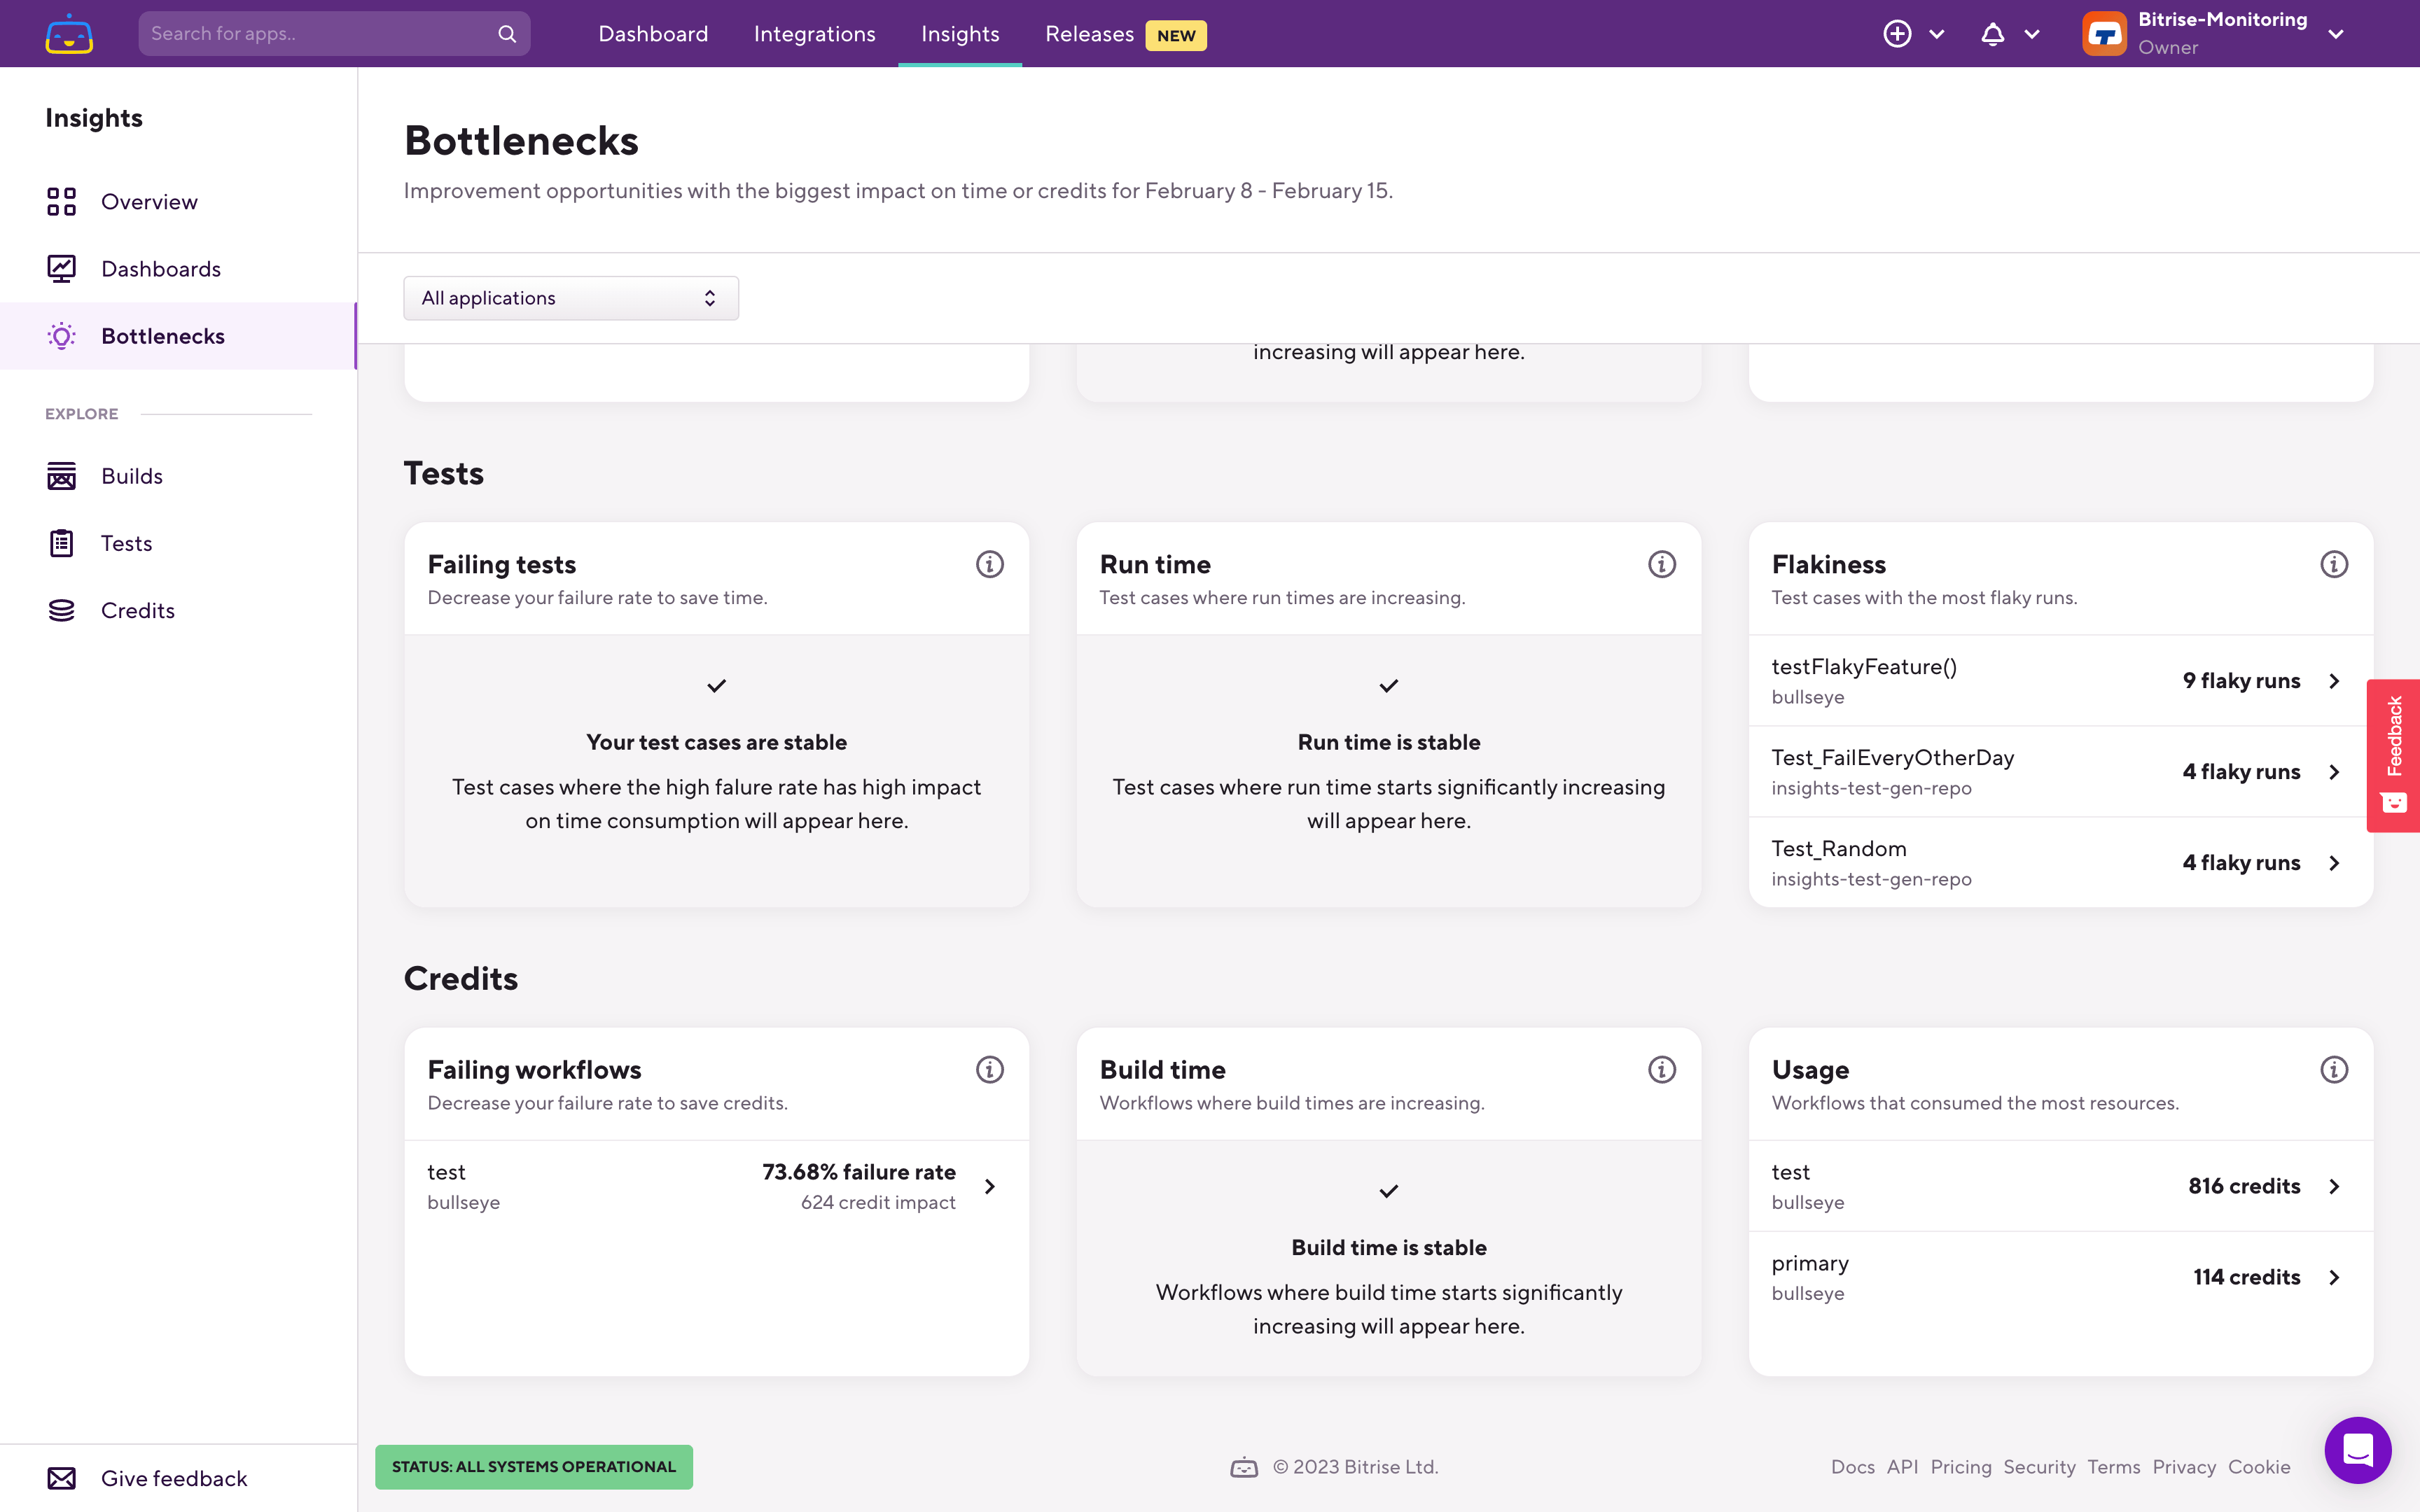Open the notifications bell
Screen dimensions: 2420x1512
point(1992,33)
